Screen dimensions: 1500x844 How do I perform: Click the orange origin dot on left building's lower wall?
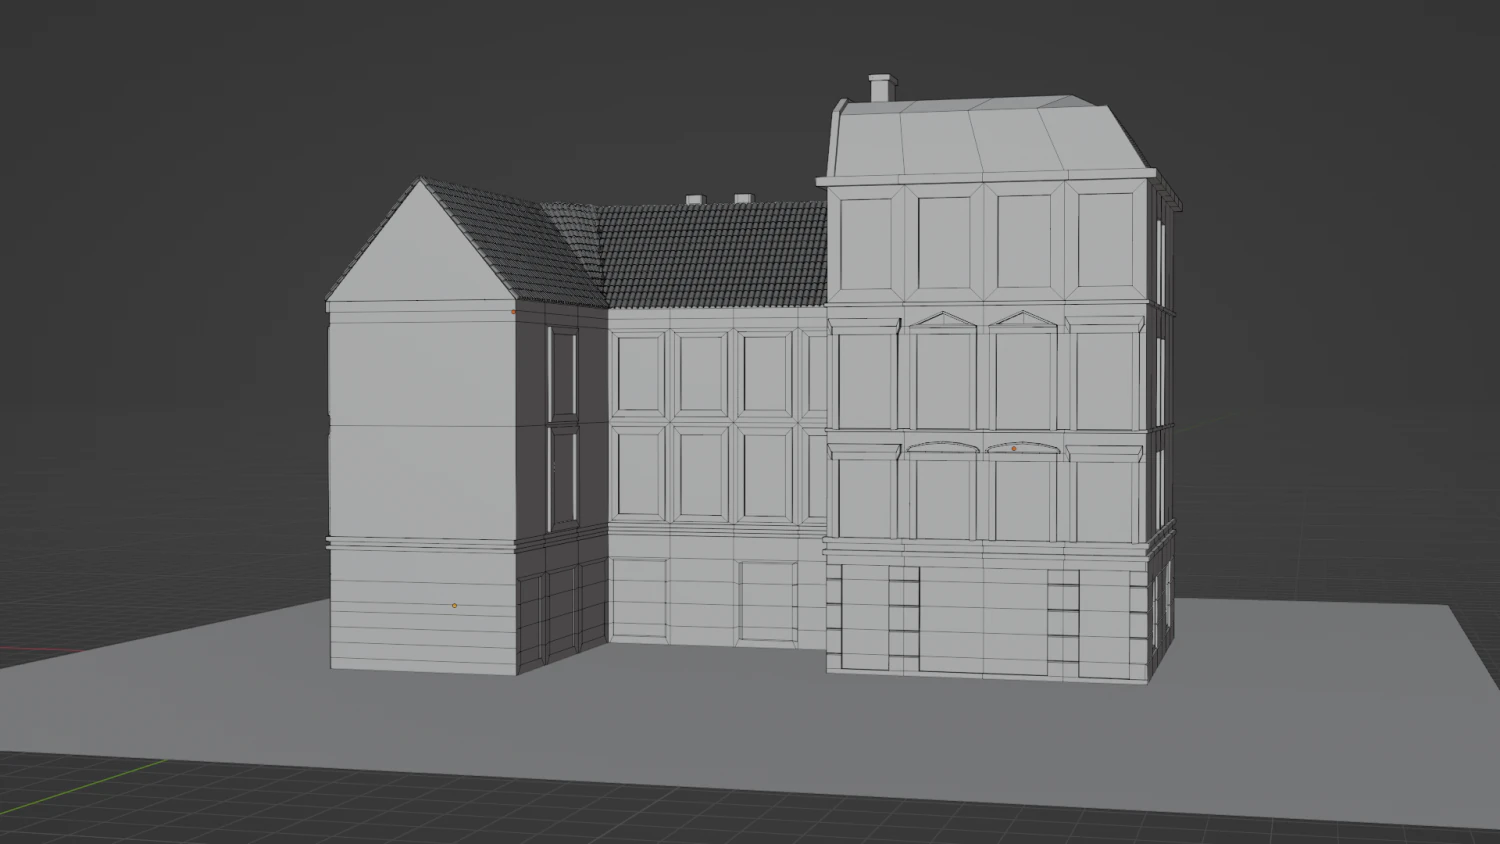pyautogui.click(x=454, y=605)
